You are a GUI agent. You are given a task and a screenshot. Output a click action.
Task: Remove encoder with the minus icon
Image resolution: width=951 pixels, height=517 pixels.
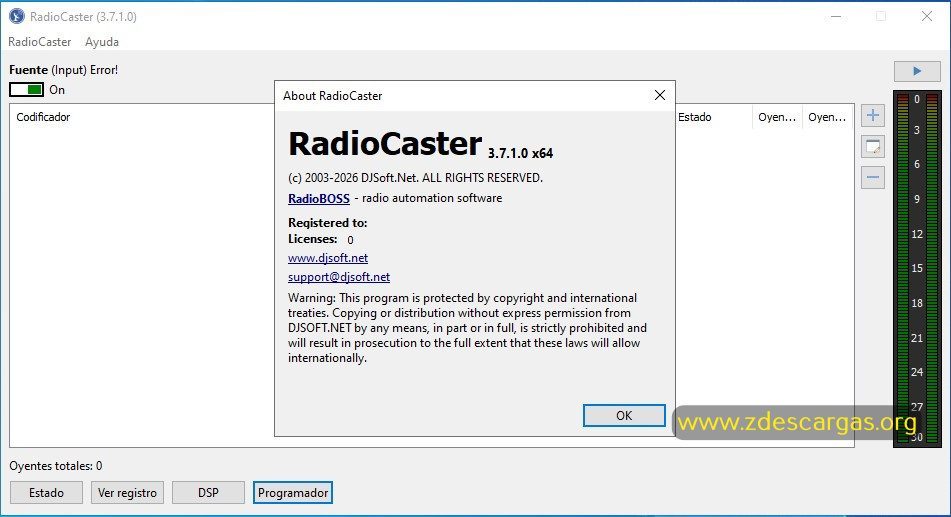873,177
